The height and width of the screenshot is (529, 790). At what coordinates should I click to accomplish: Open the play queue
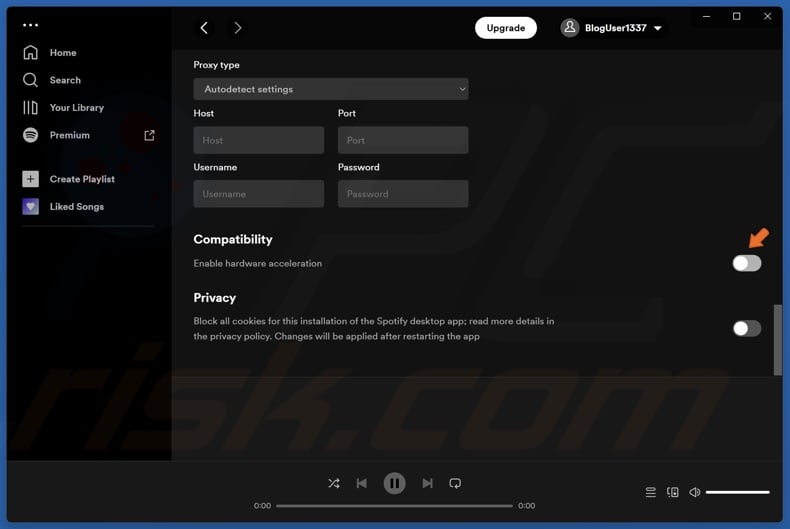pyautogui.click(x=650, y=492)
